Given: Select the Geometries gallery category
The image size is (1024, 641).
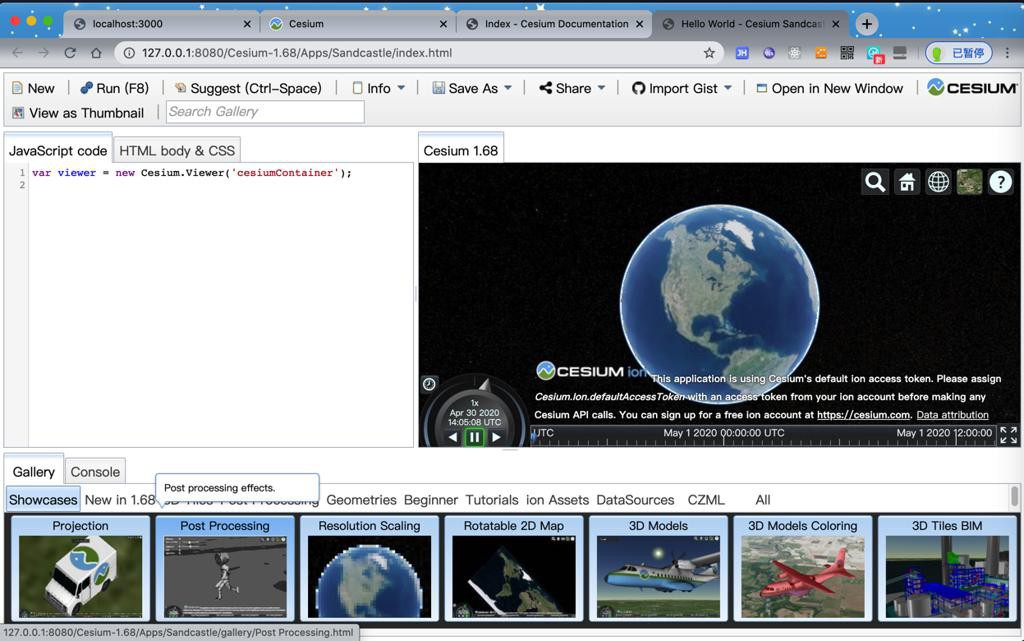Looking at the screenshot, I should tap(361, 500).
